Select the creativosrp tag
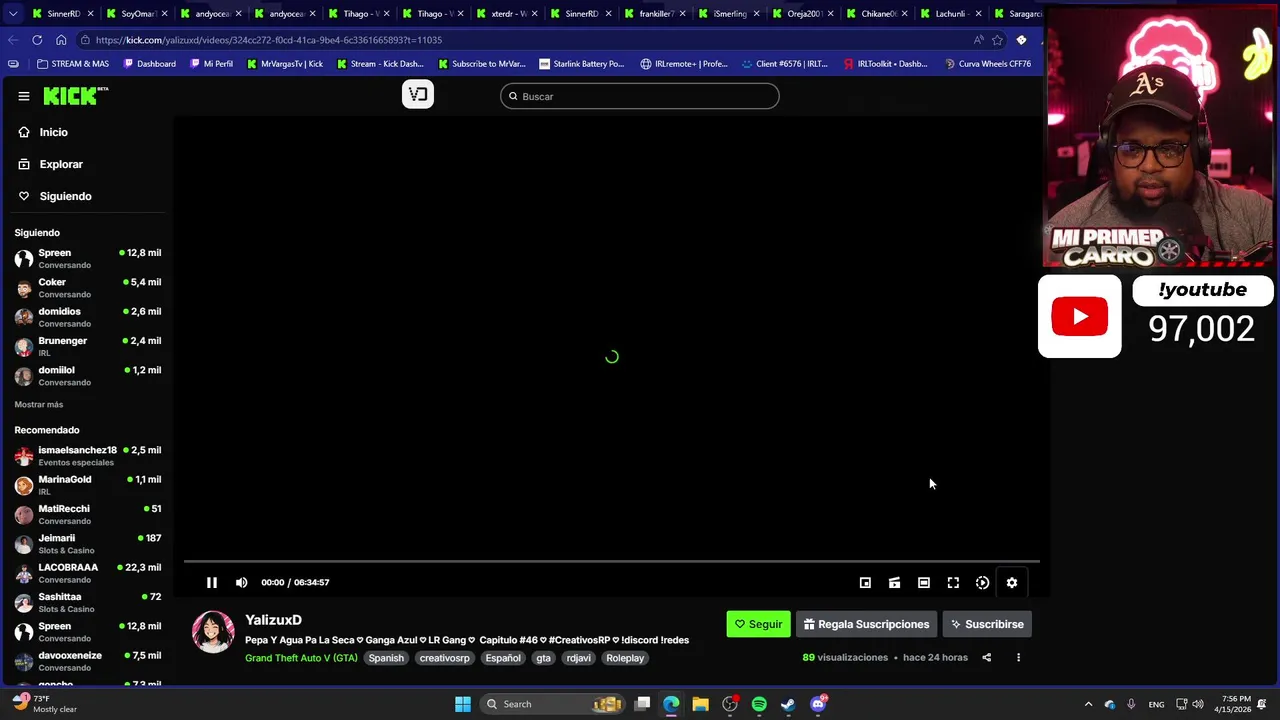 click(444, 658)
